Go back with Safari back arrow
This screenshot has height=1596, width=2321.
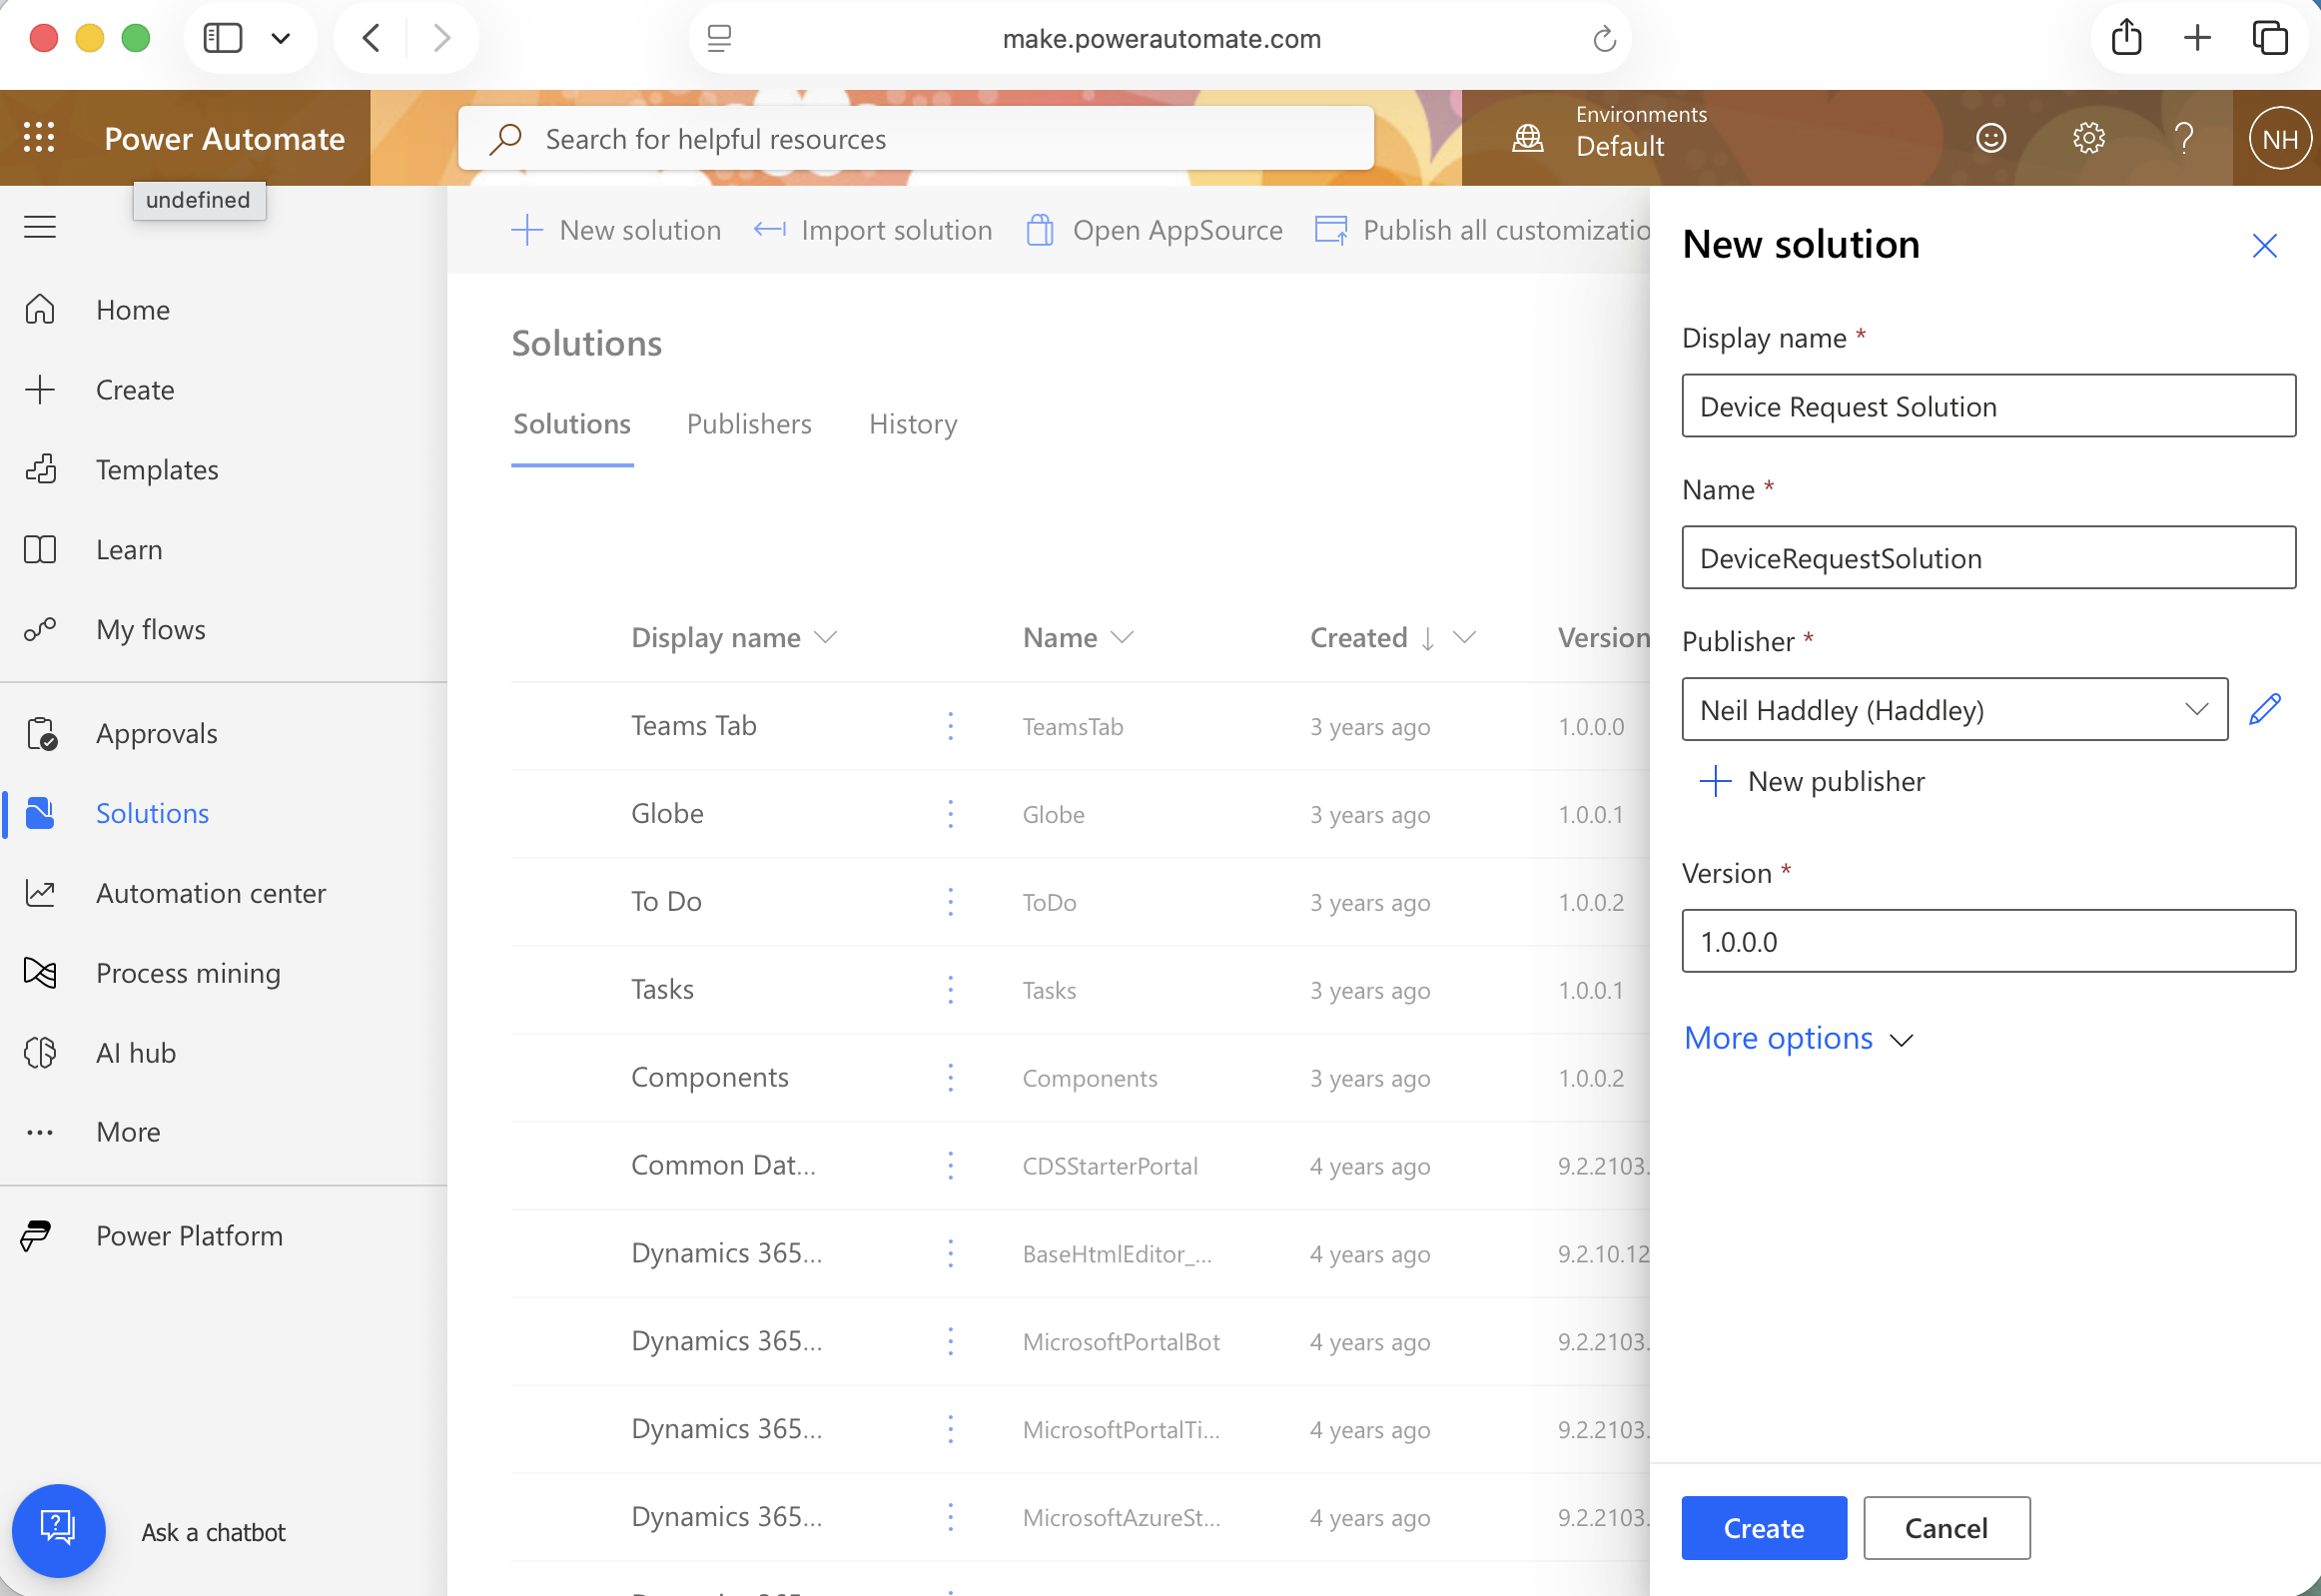370,38
